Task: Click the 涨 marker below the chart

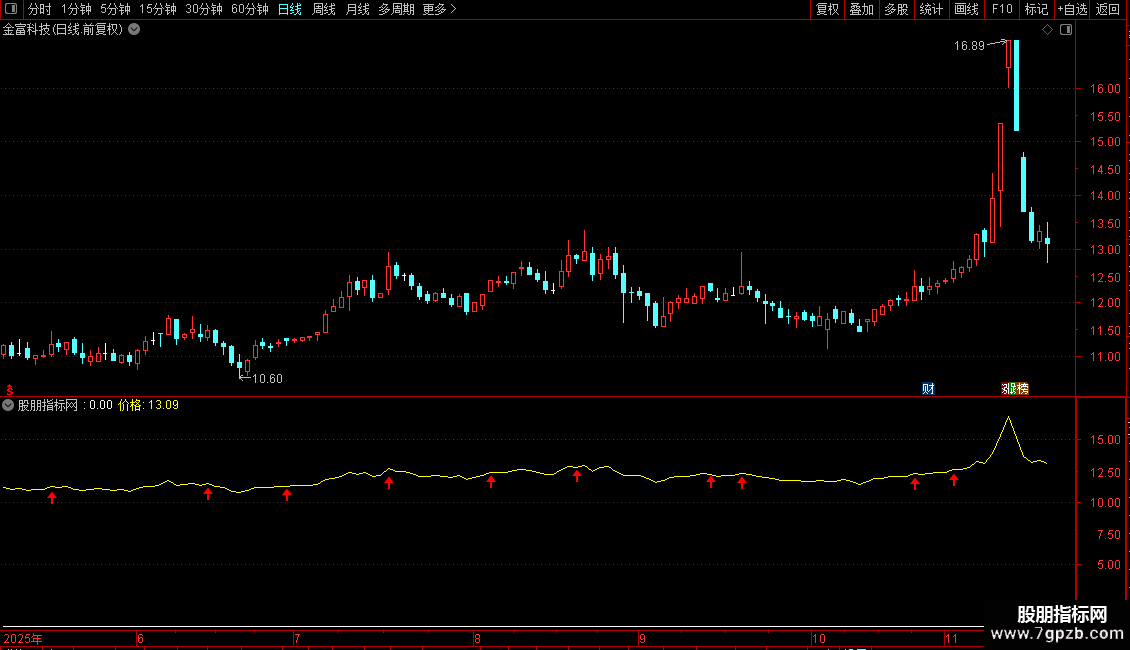Action: click(x=1007, y=388)
